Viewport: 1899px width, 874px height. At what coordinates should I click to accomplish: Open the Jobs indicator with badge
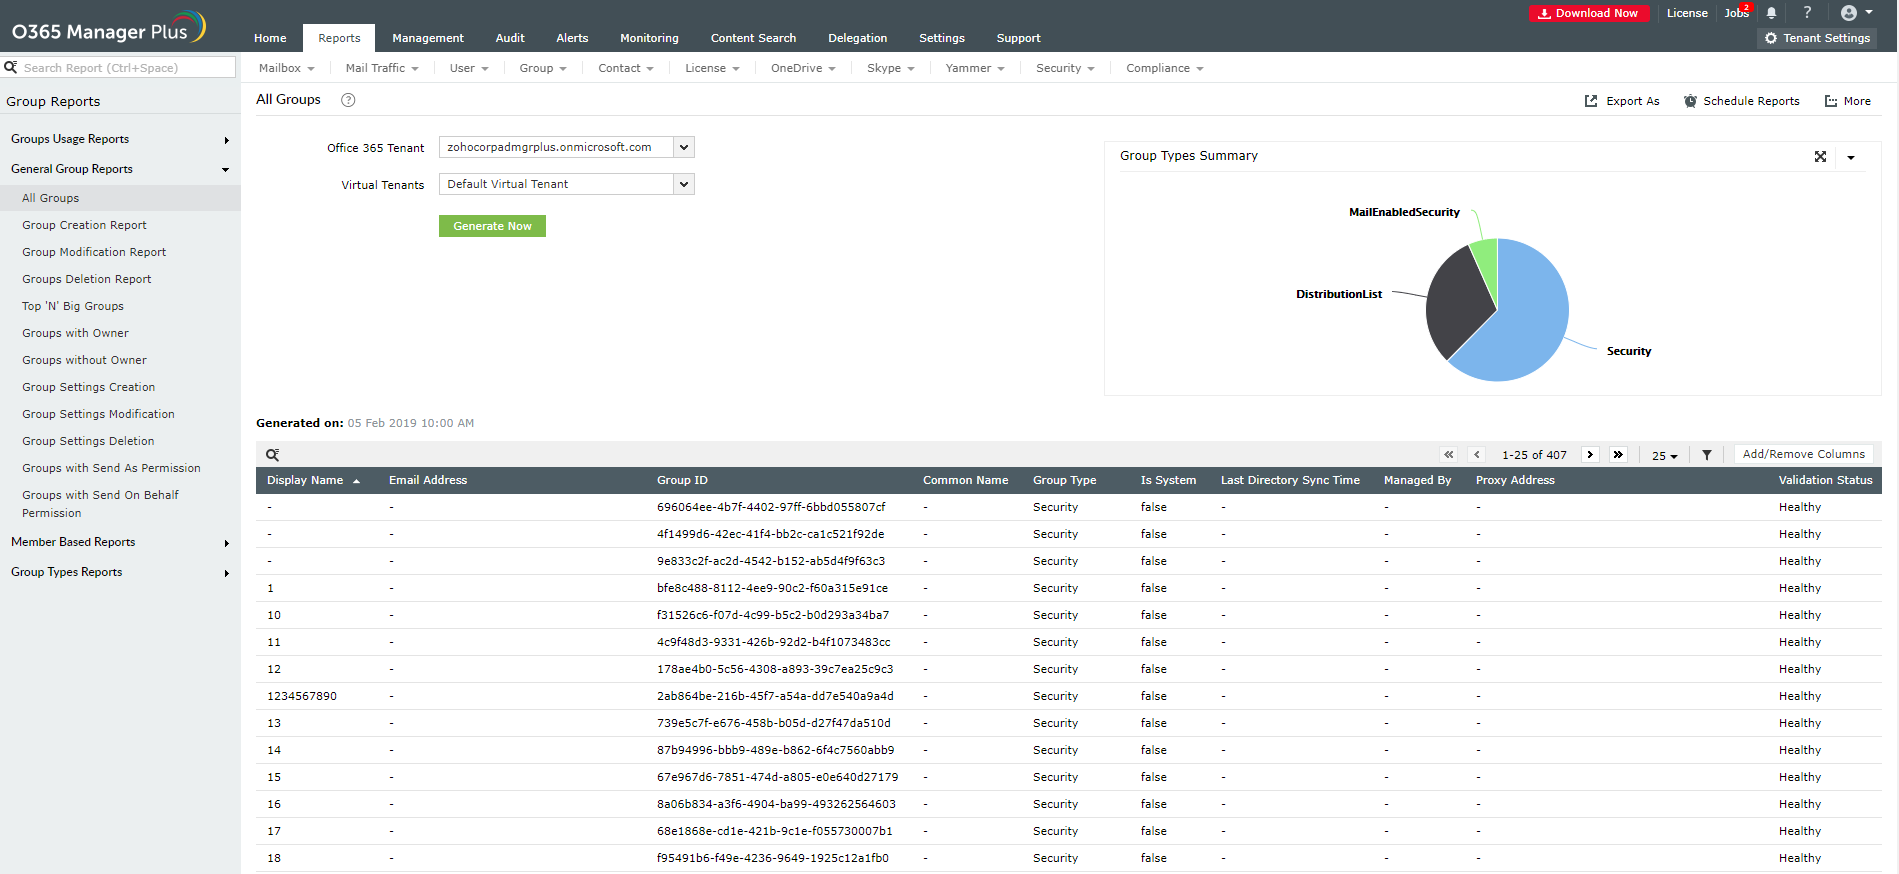pos(1738,13)
